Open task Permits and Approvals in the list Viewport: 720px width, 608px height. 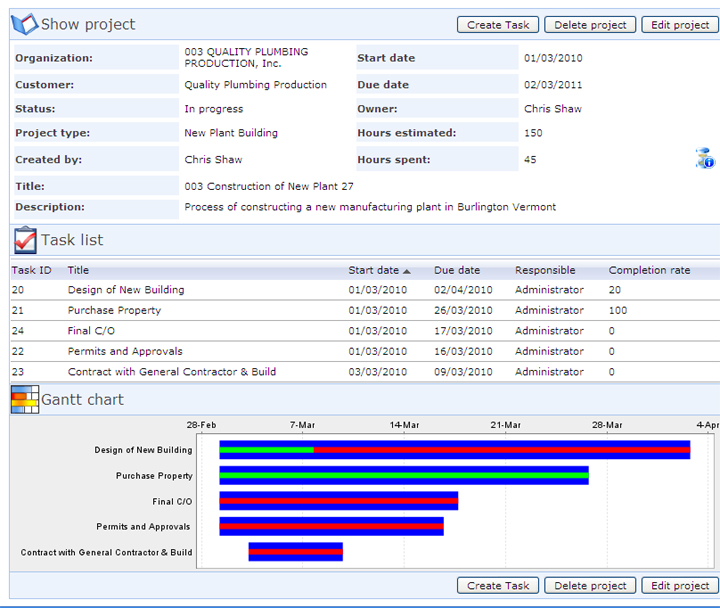[125, 351]
